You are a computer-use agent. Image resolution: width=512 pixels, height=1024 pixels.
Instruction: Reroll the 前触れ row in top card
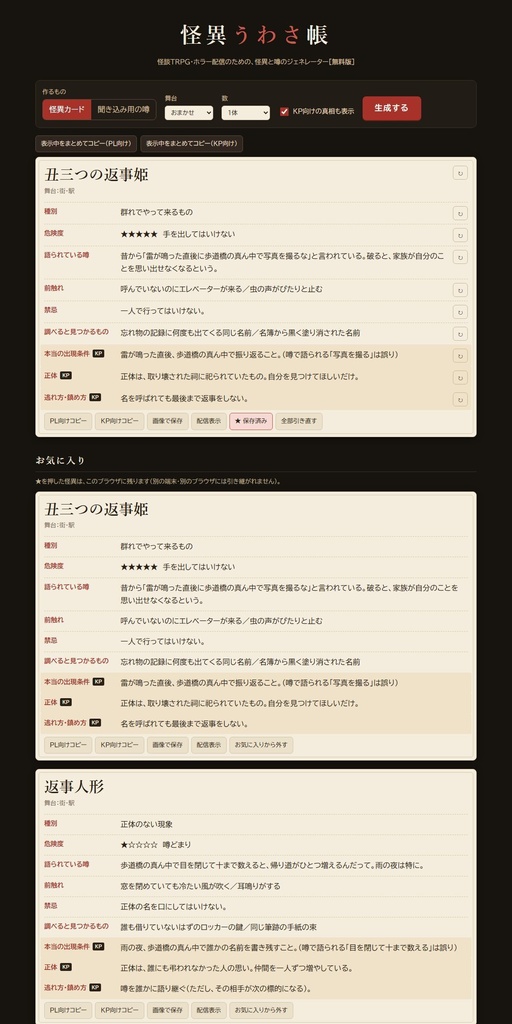(460, 290)
